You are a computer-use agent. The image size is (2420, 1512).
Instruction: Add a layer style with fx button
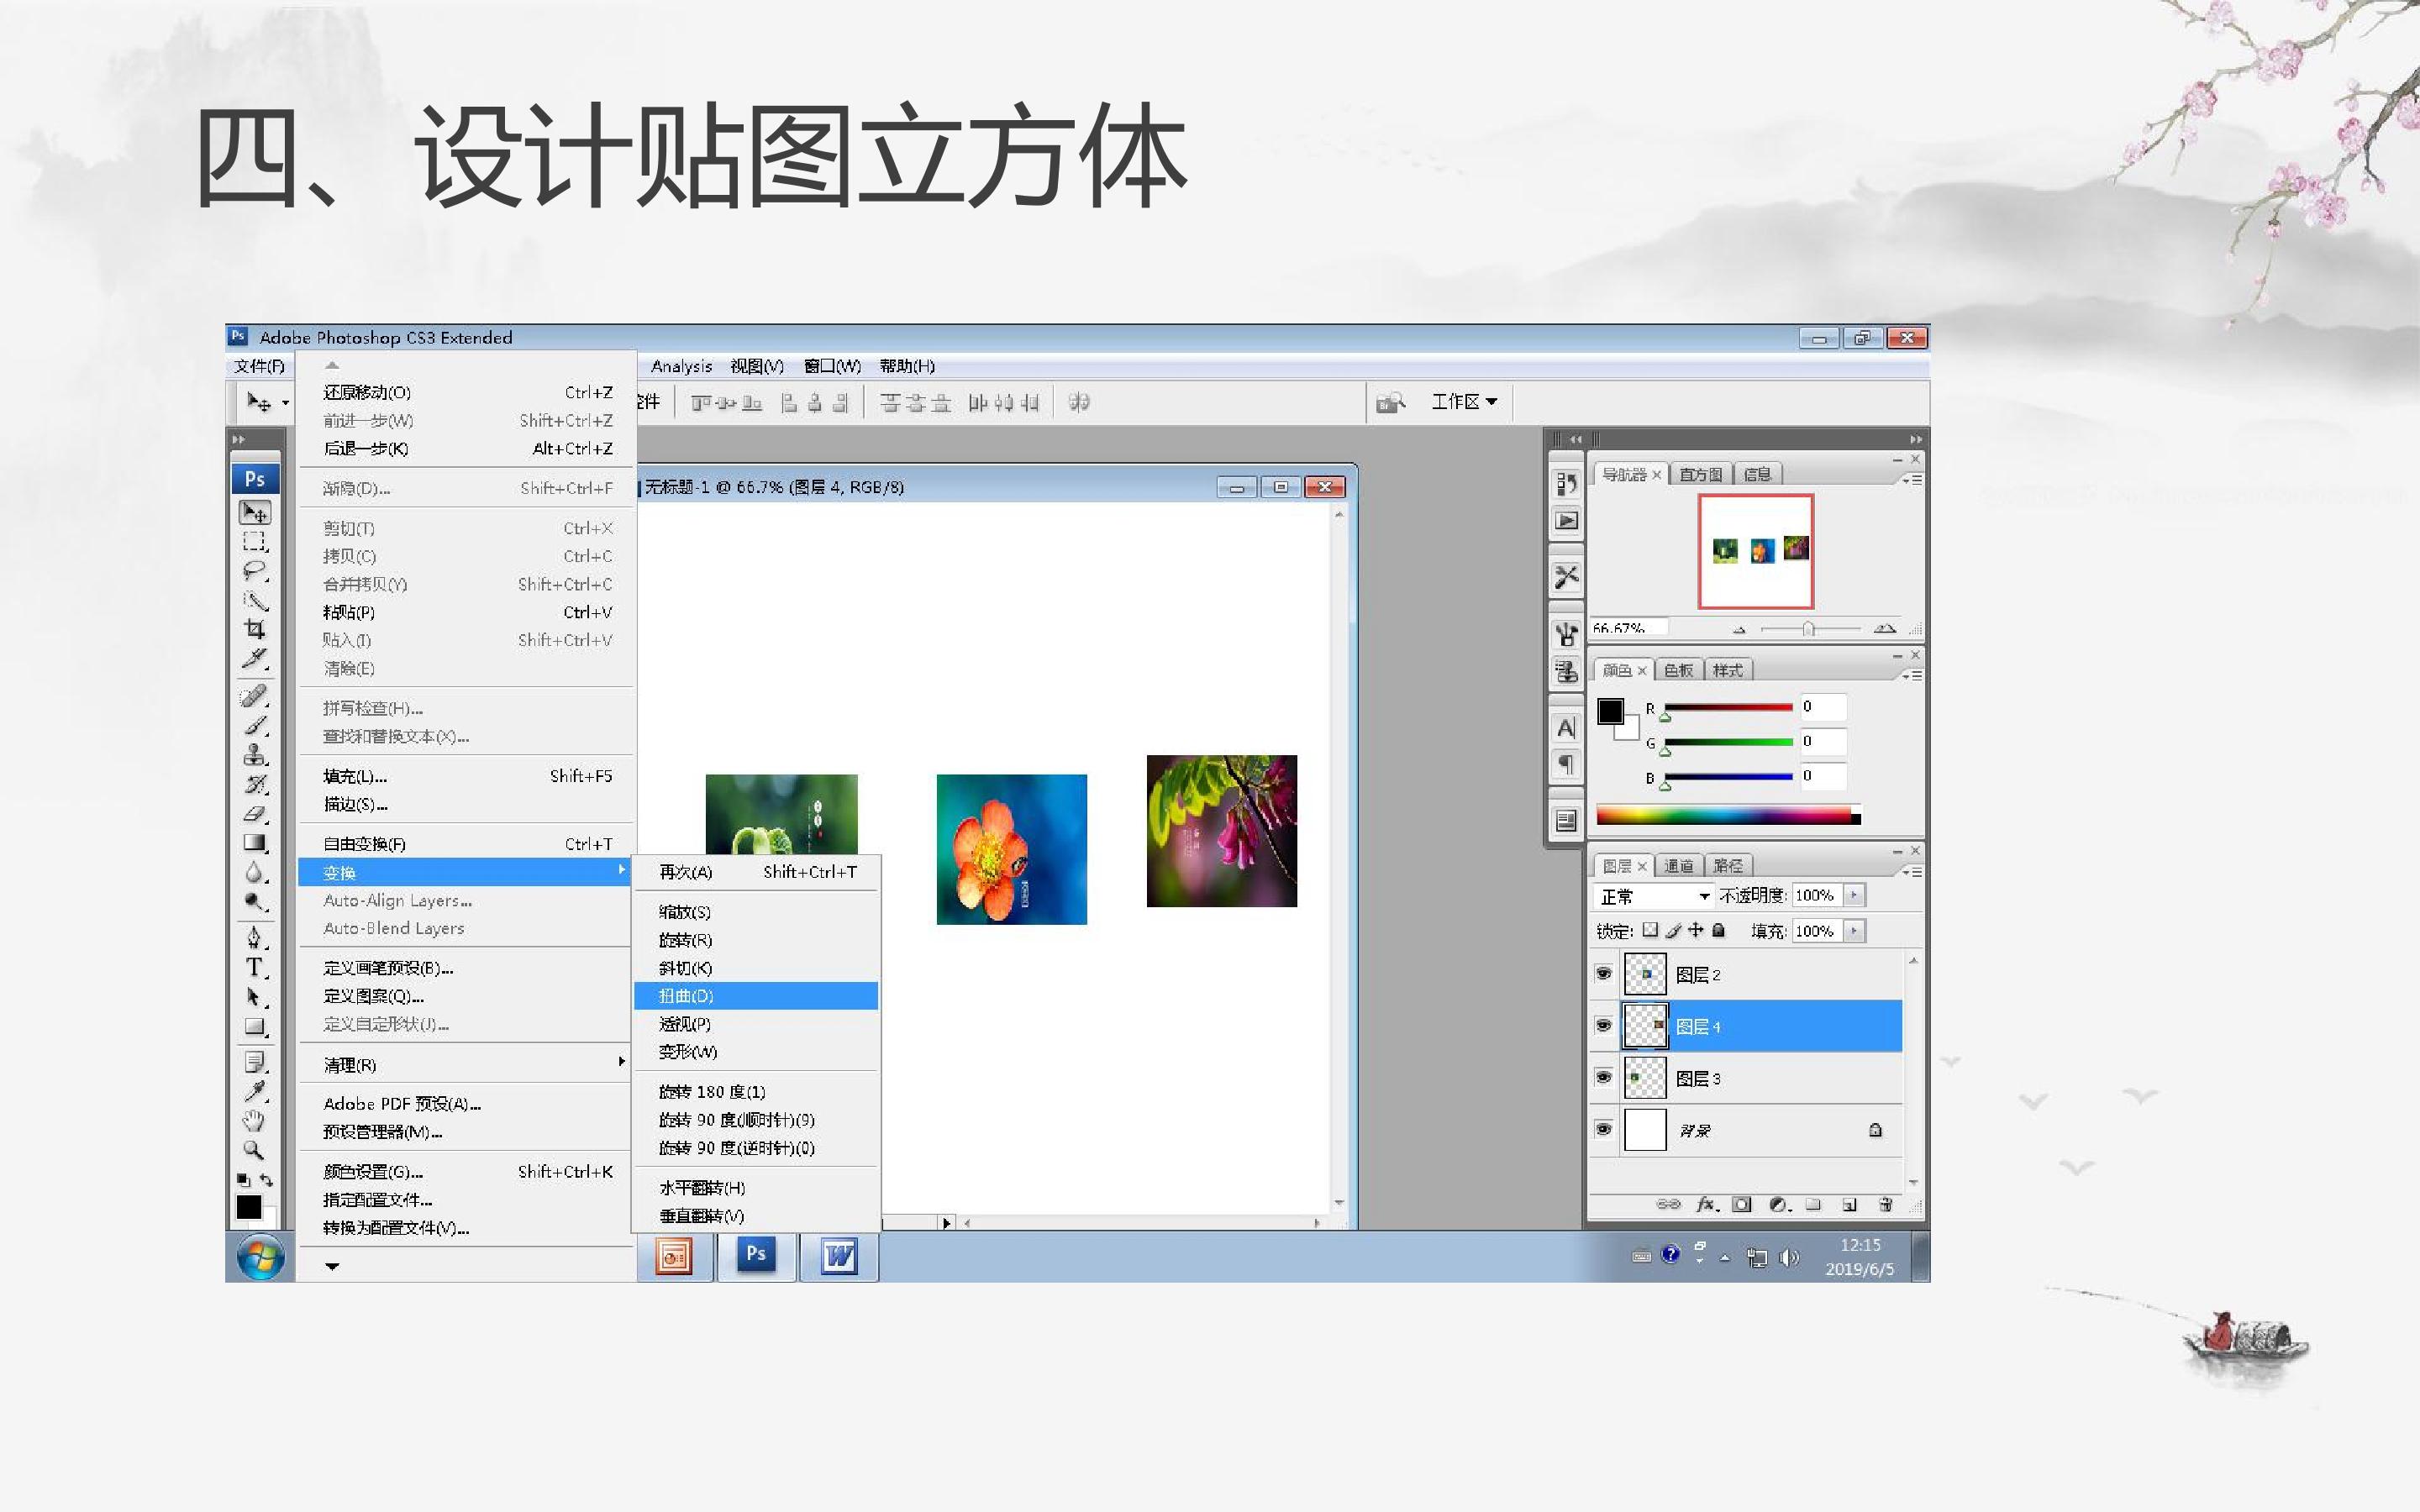coord(1708,1204)
